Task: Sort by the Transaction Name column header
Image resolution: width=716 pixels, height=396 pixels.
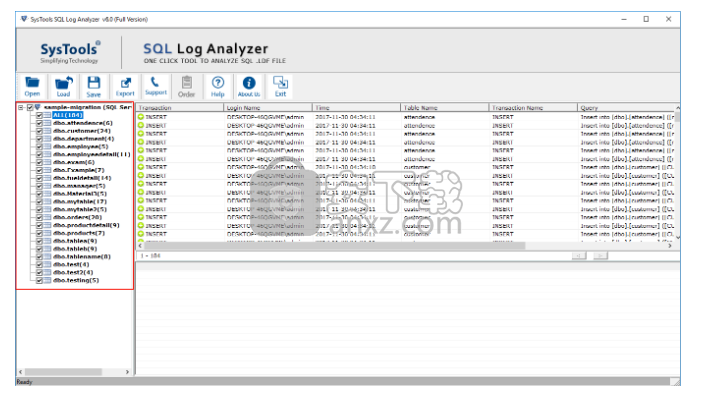Action: point(533,108)
